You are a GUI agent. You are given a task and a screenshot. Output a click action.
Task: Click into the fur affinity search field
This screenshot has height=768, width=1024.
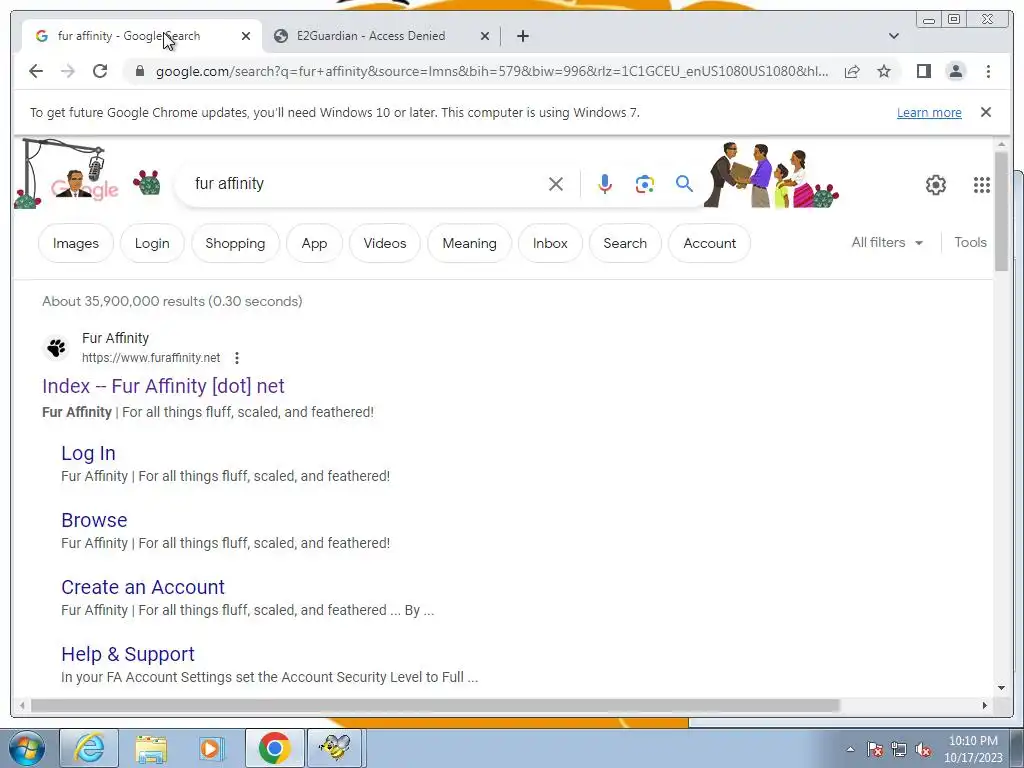pyautogui.click(x=366, y=184)
